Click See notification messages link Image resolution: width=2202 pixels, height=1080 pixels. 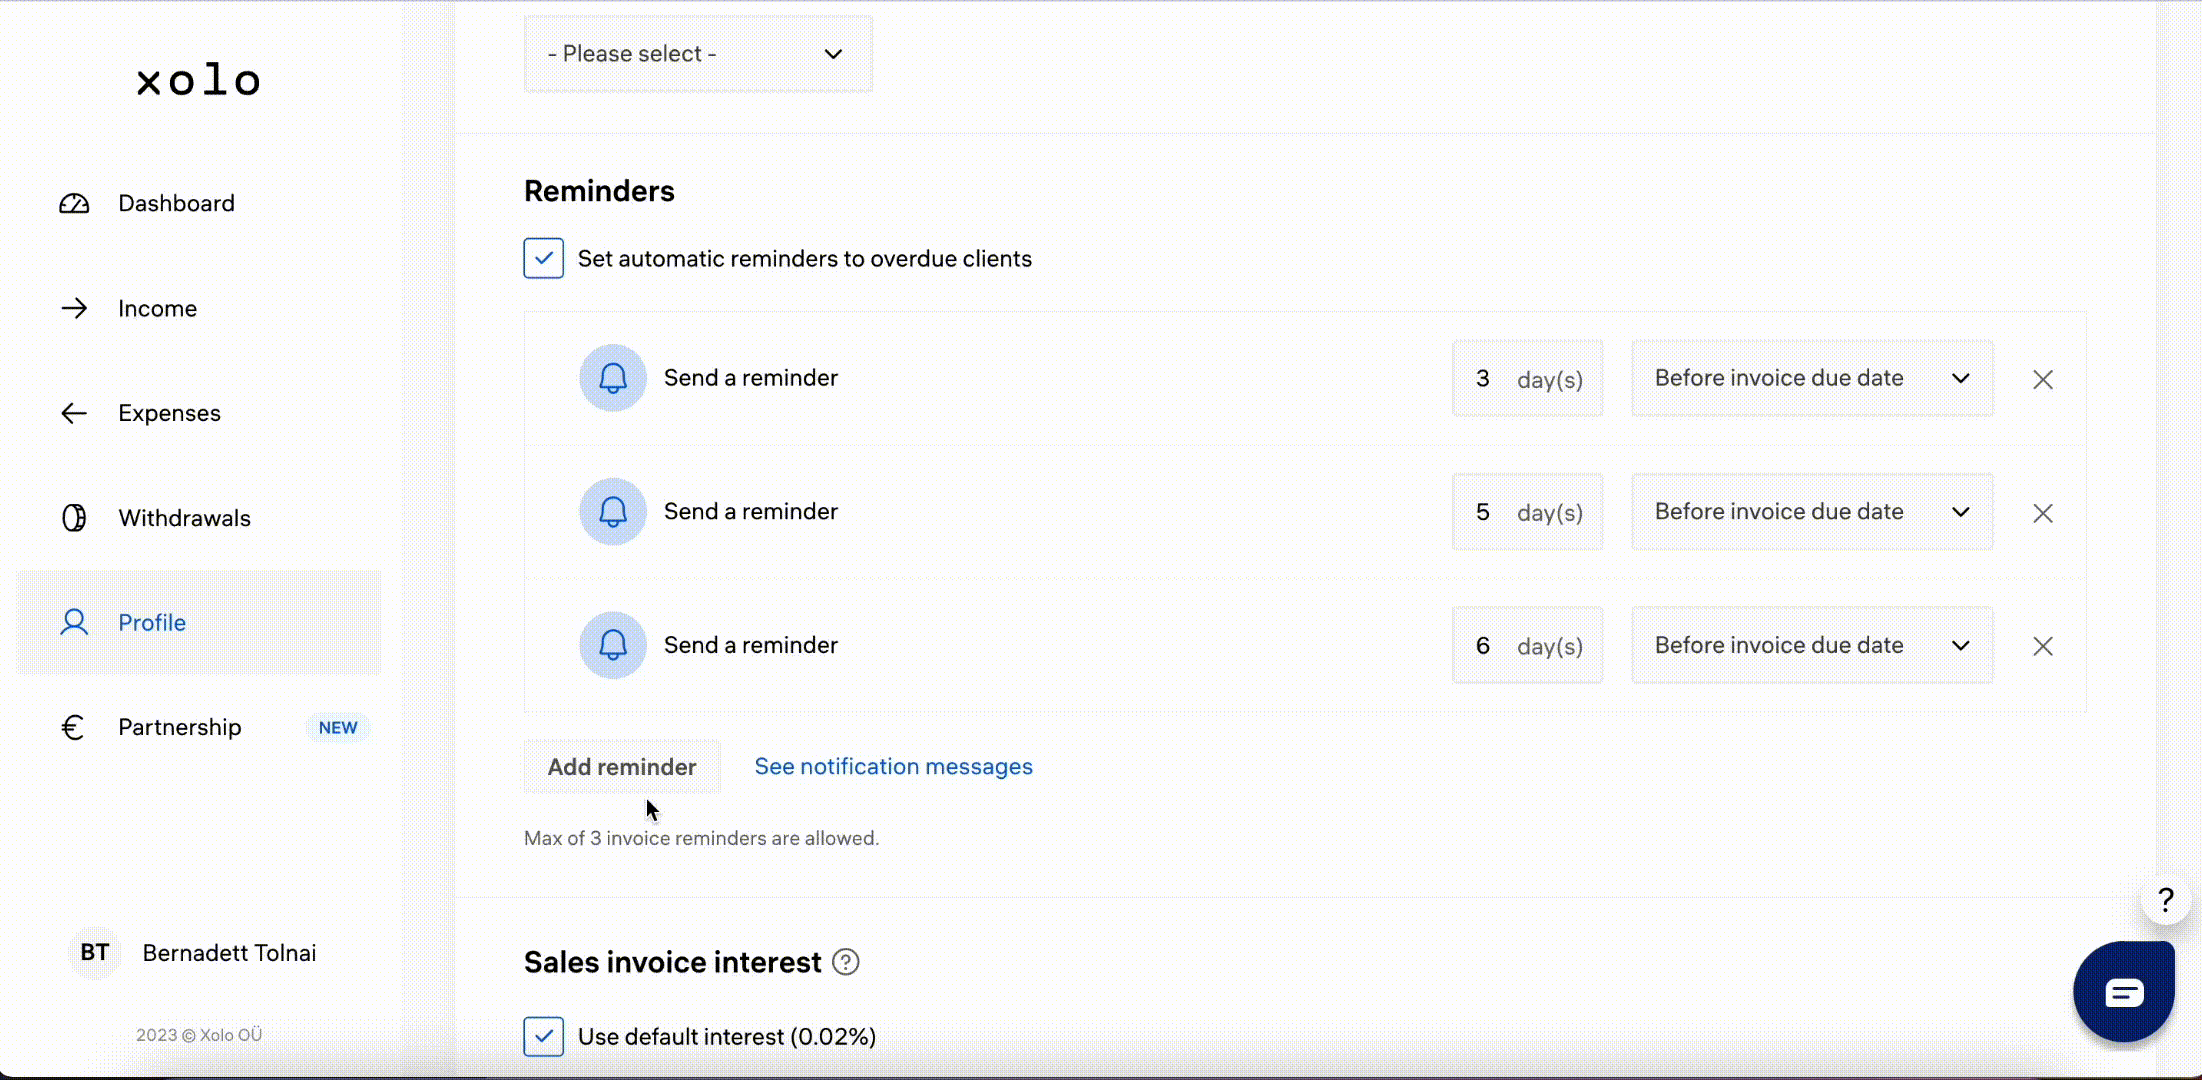tap(893, 765)
